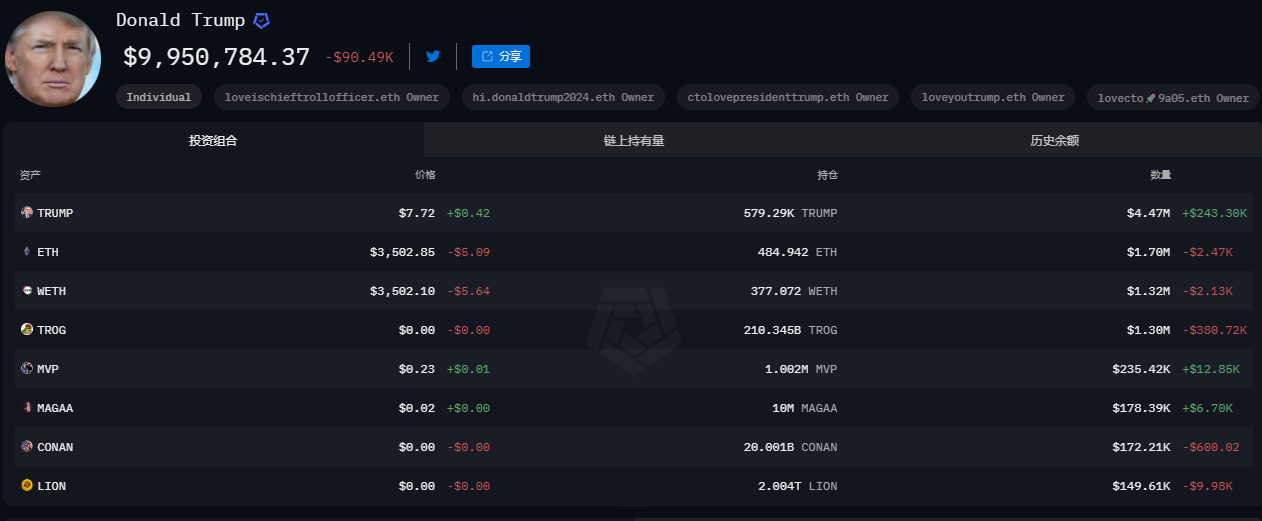The height and width of the screenshot is (521, 1262).
Task: Open the MAGAA asset name
Action: (x=55, y=408)
